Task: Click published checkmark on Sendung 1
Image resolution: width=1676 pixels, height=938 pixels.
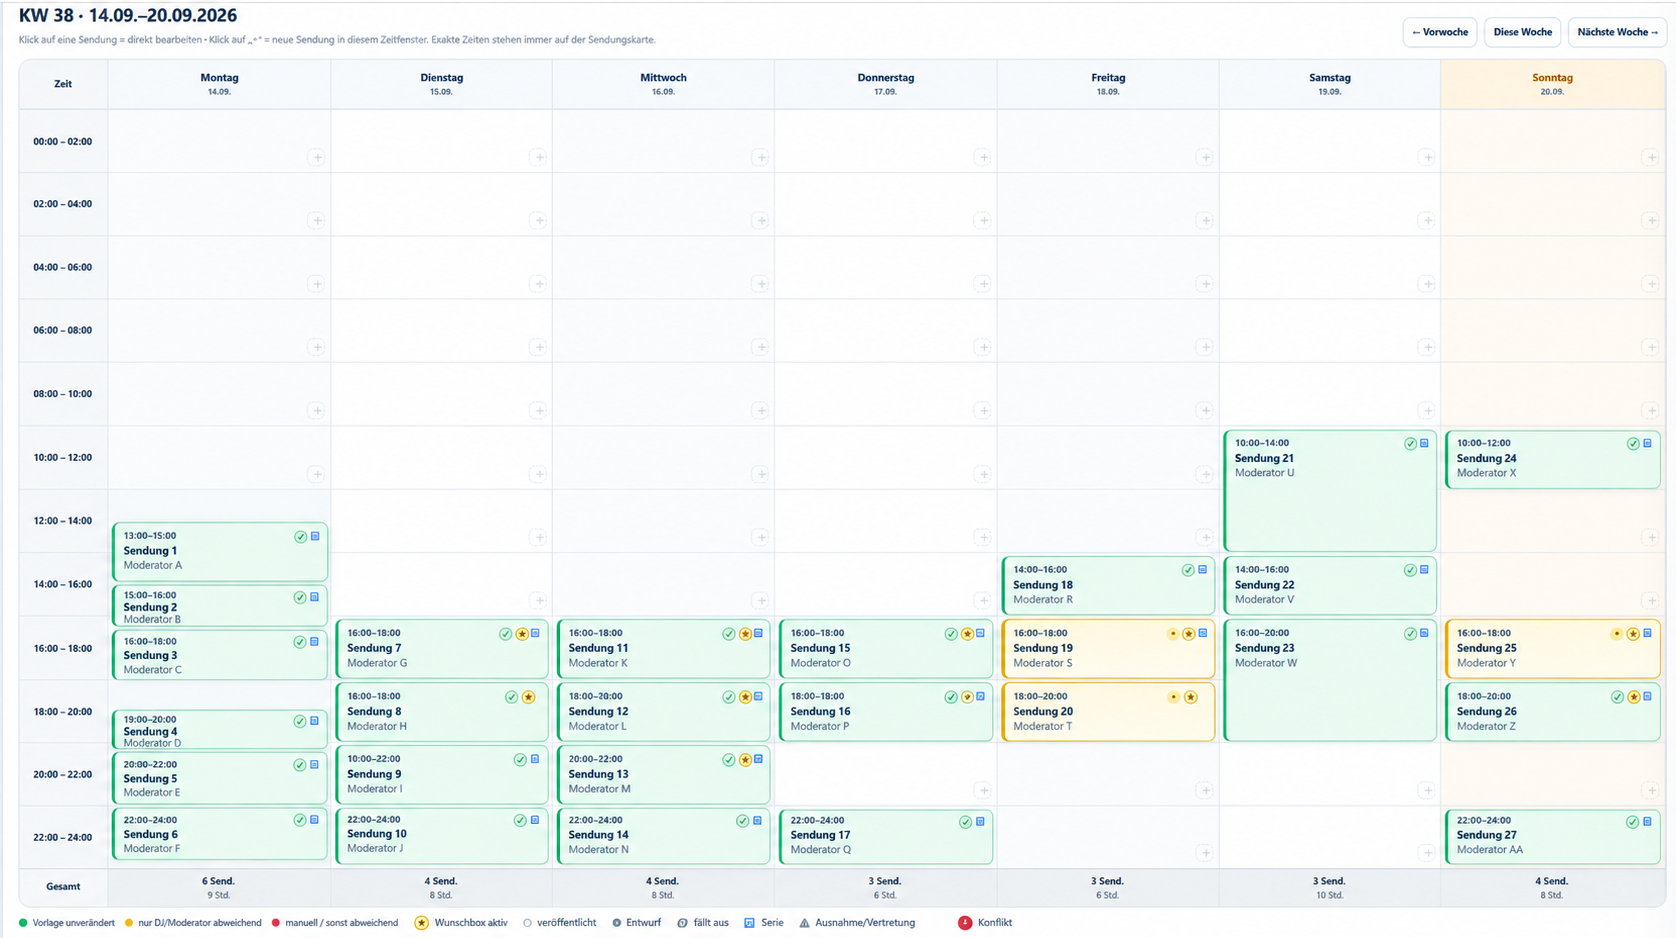Action: click(300, 537)
